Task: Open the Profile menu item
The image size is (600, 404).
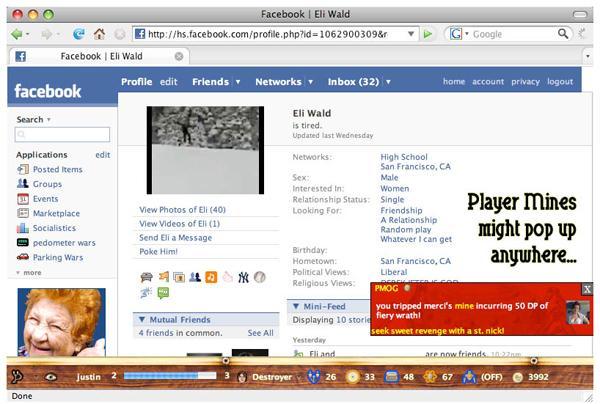Action: 137,82
